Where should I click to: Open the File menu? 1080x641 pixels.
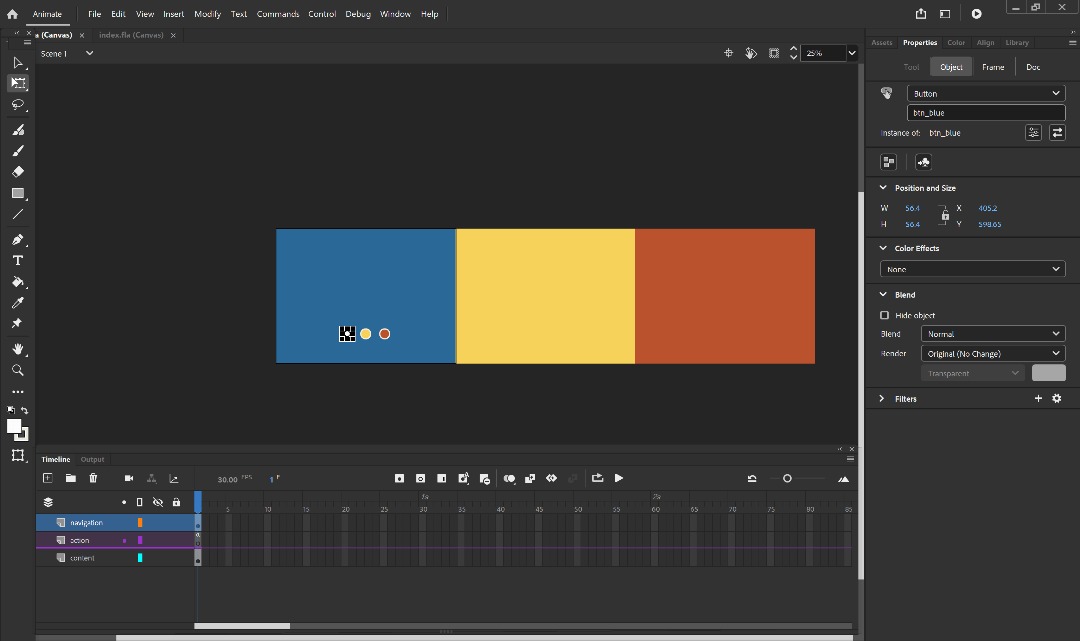click(94, 14)
